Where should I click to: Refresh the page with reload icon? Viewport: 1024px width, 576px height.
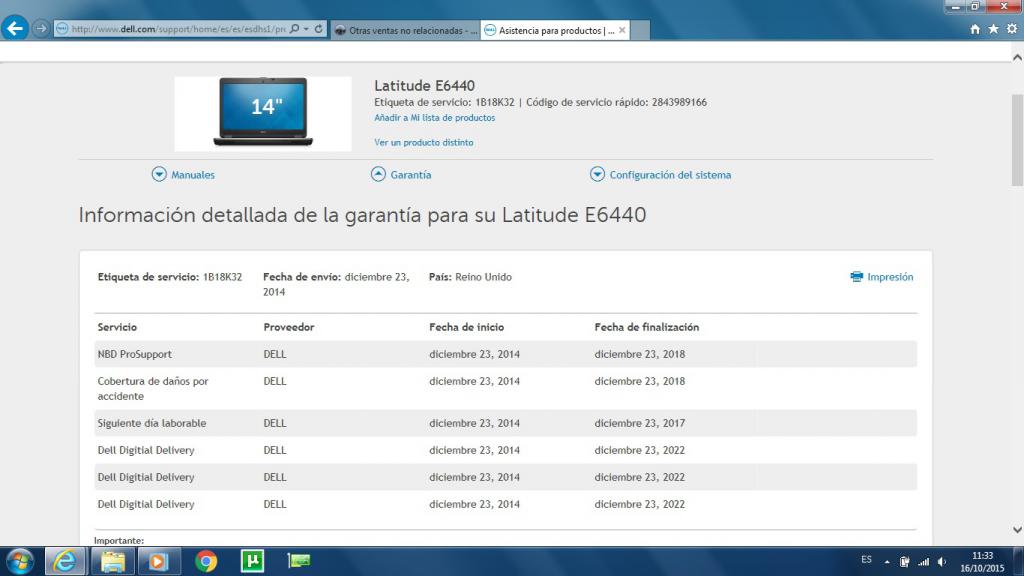(x=319, y=29)
